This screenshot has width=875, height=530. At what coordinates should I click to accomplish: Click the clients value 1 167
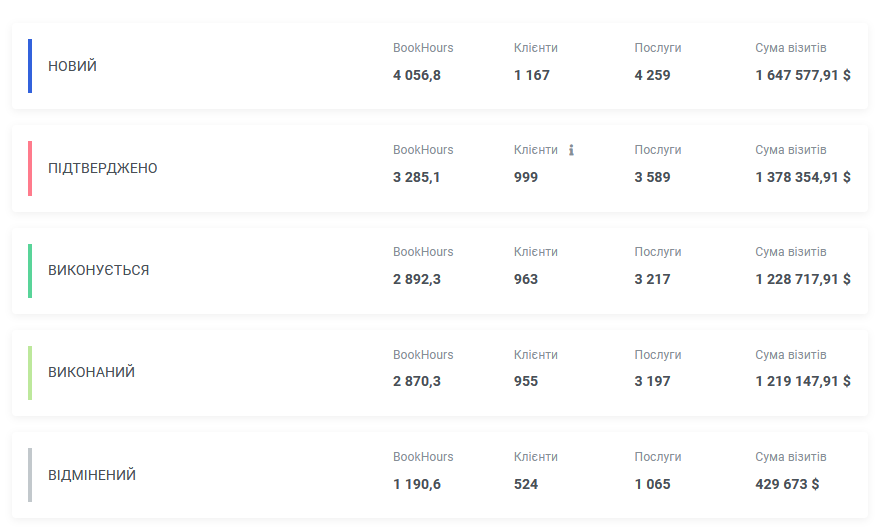532,75
